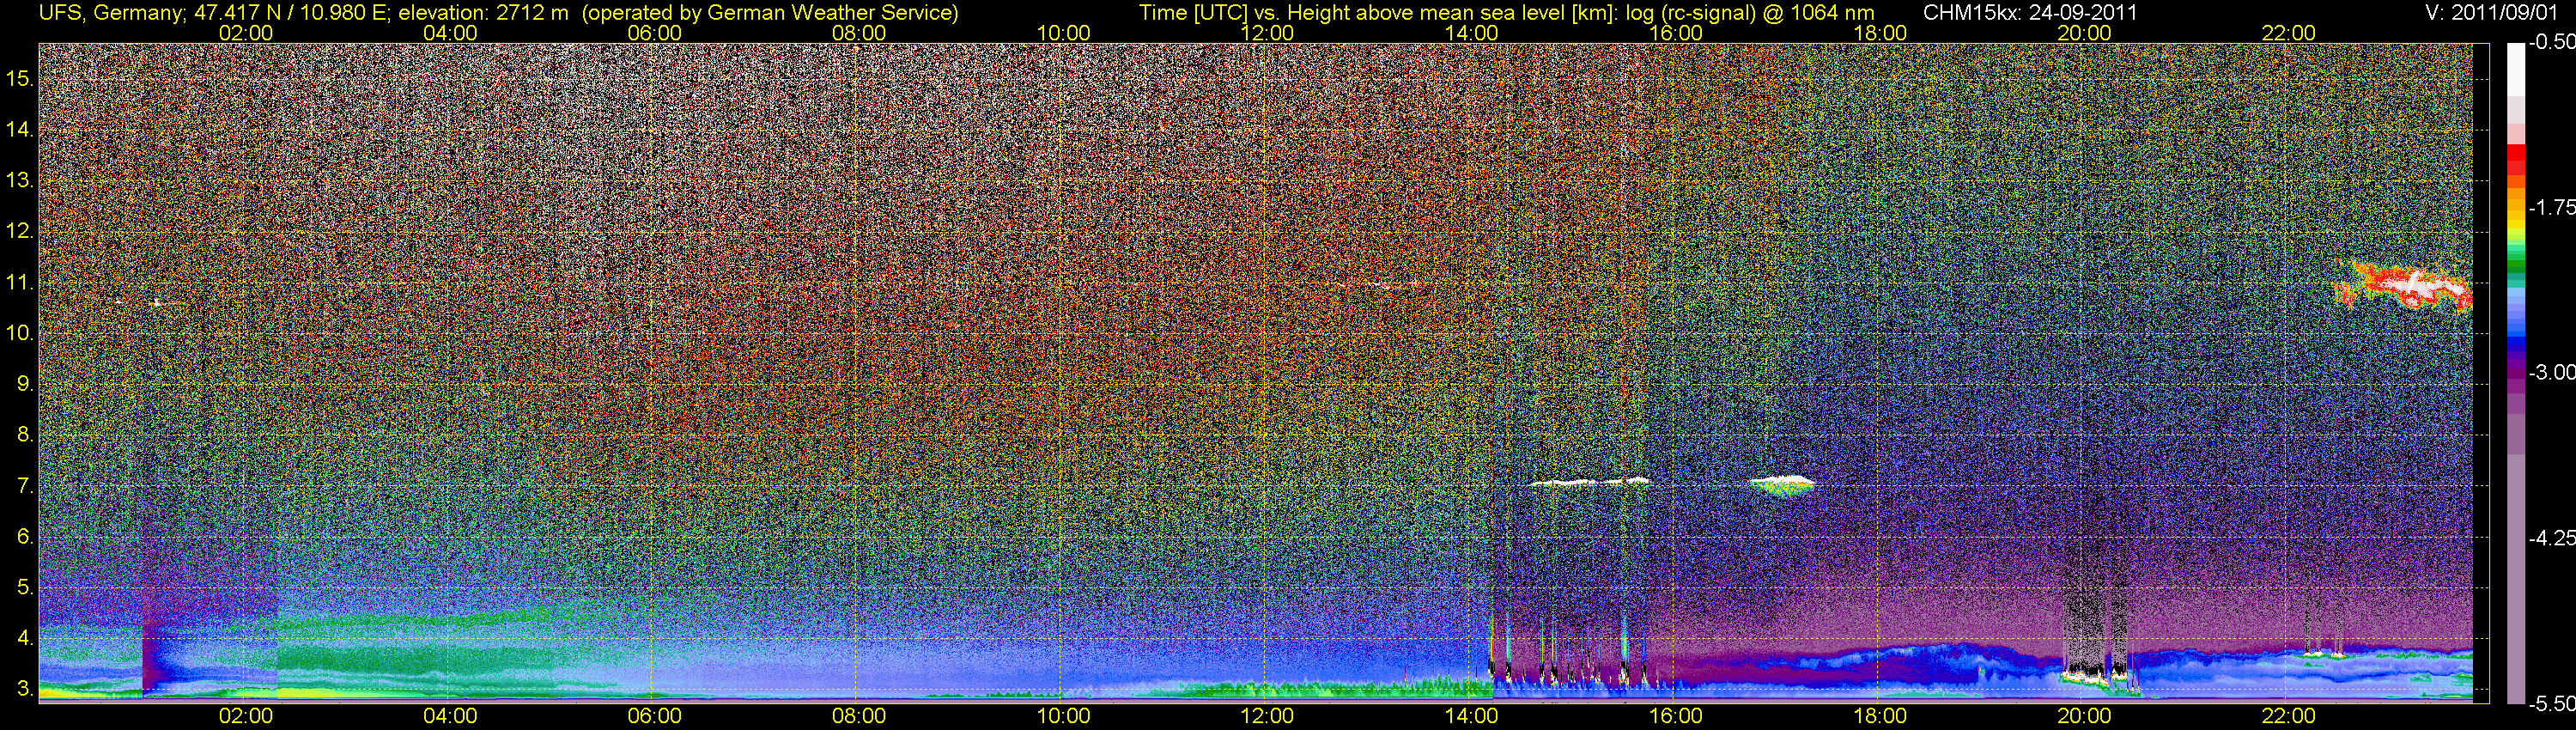Click the 16:00 label on the bottom time axis
2576x730 pixels.
click(1675, 716)
